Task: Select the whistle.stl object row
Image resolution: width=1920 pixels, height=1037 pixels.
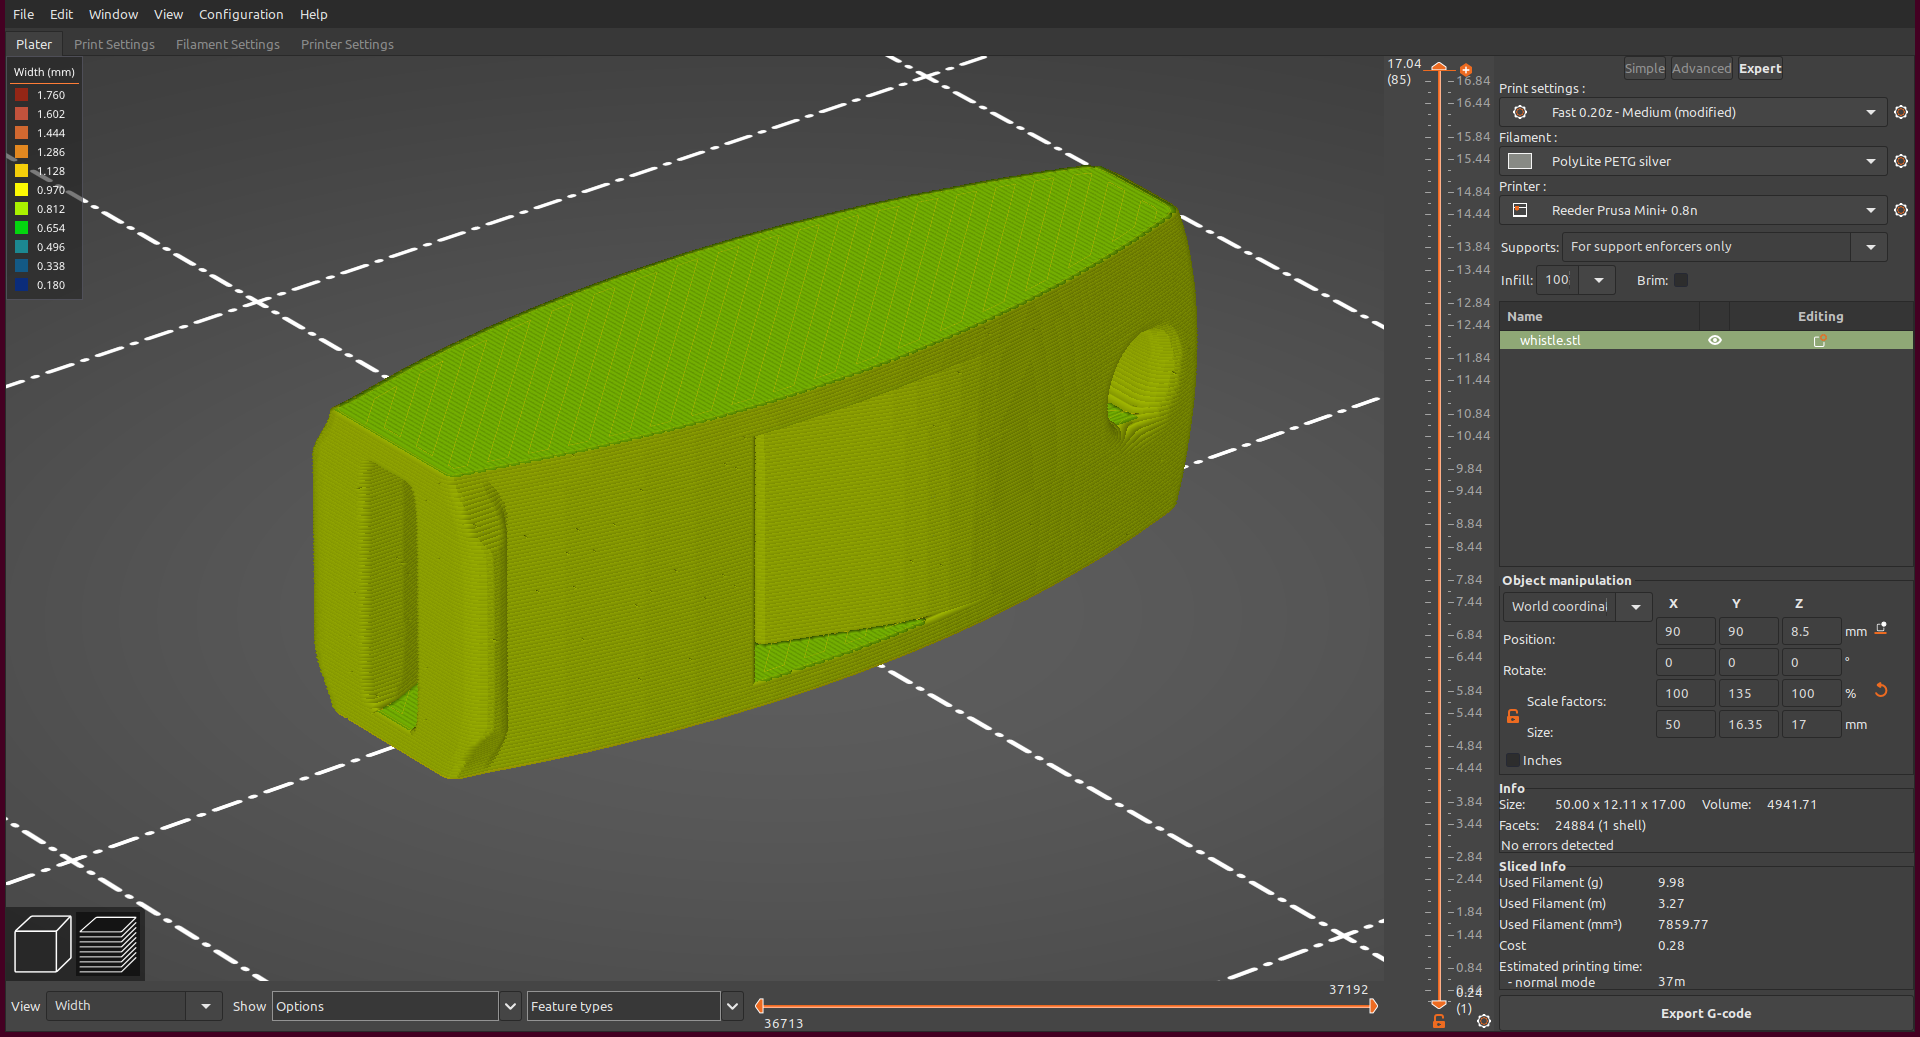Action: [1706, 341]
